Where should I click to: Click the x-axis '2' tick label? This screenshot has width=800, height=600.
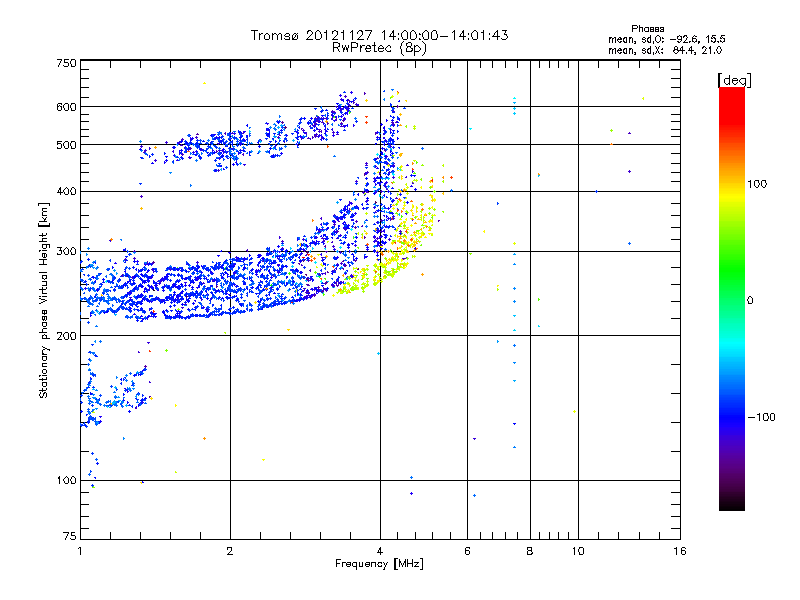pos(230,551)
